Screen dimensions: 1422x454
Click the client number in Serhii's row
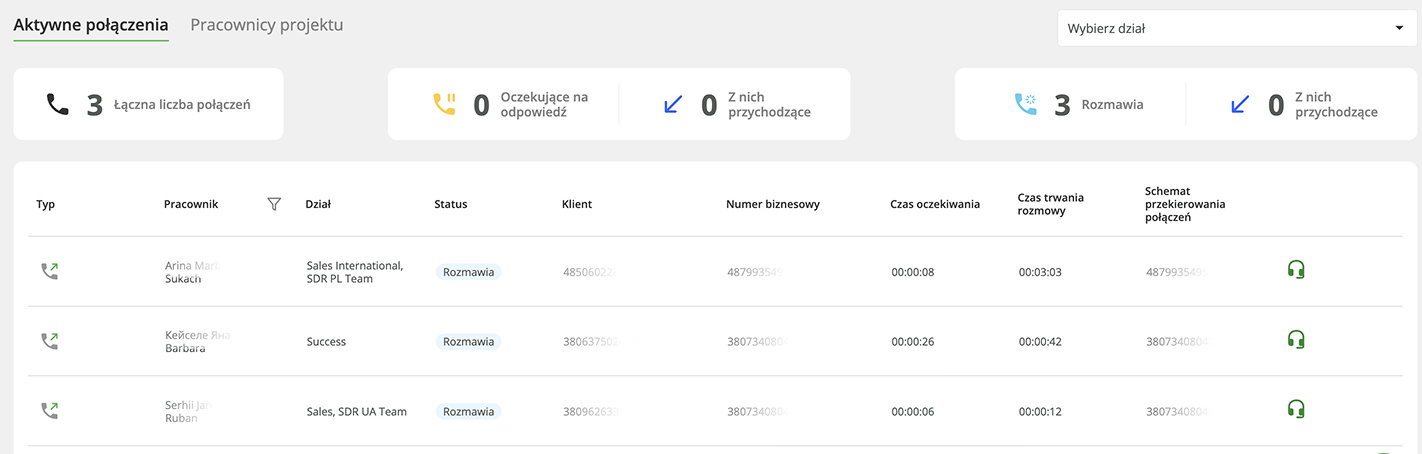click(x=592, y=412)
